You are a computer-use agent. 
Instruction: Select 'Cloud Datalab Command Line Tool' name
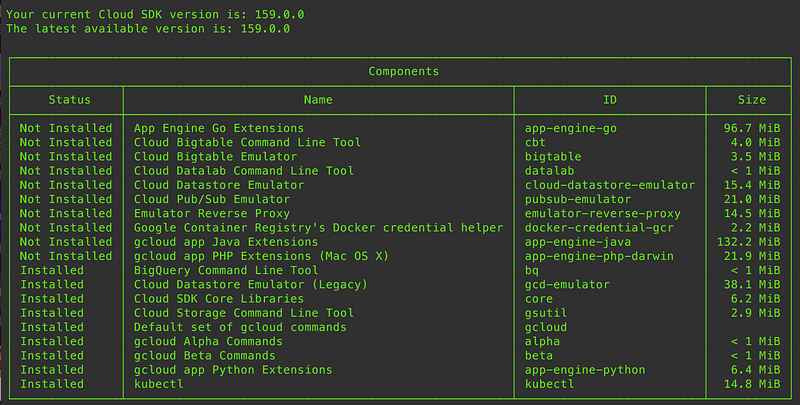244,171
